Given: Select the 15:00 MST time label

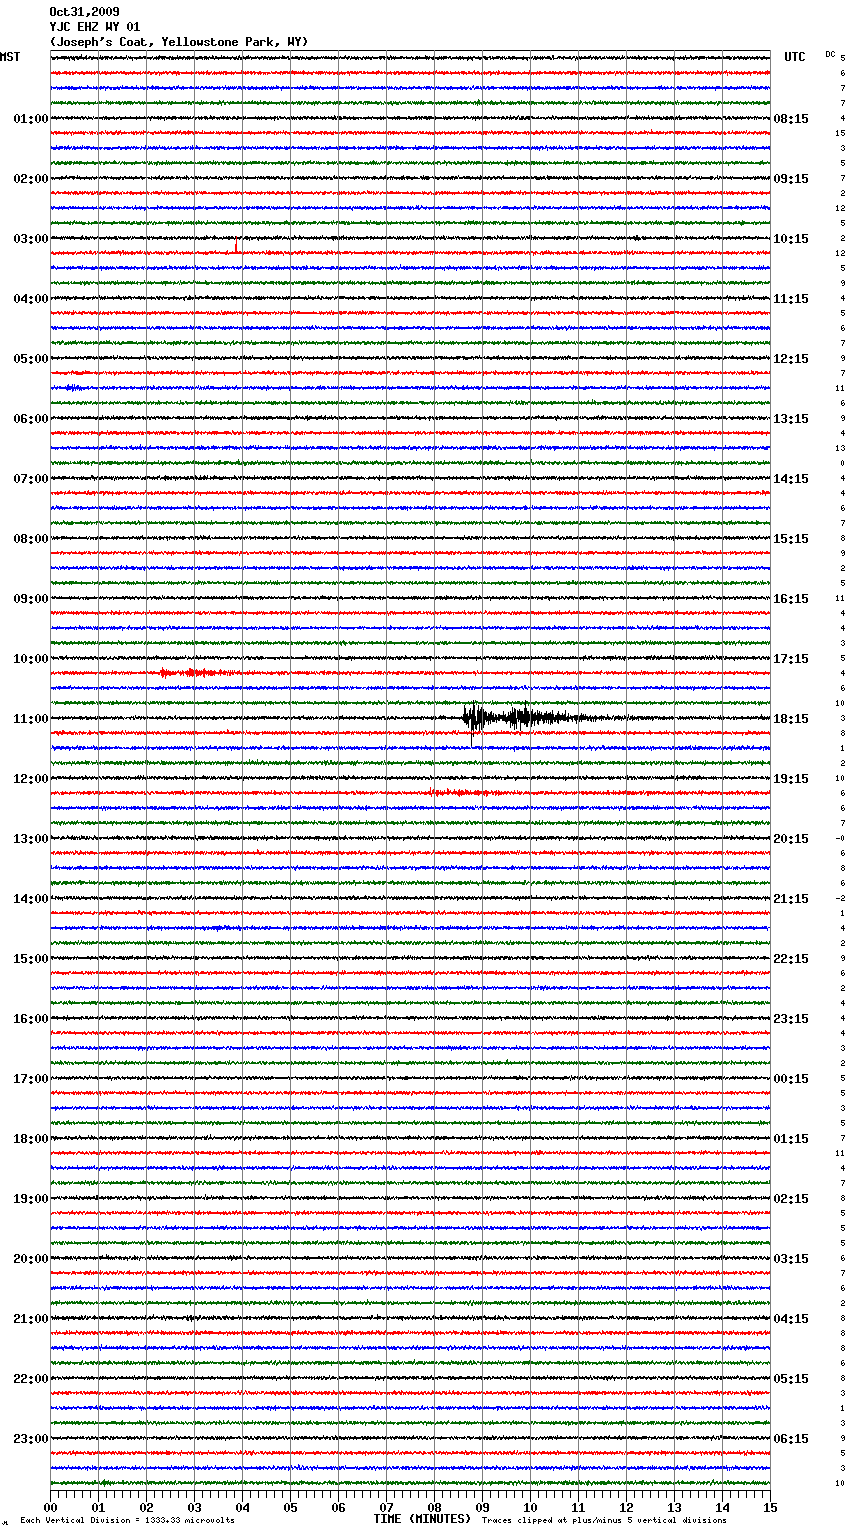Looking at the screenshot, I should pyautogui.click(x=31, y=959).
